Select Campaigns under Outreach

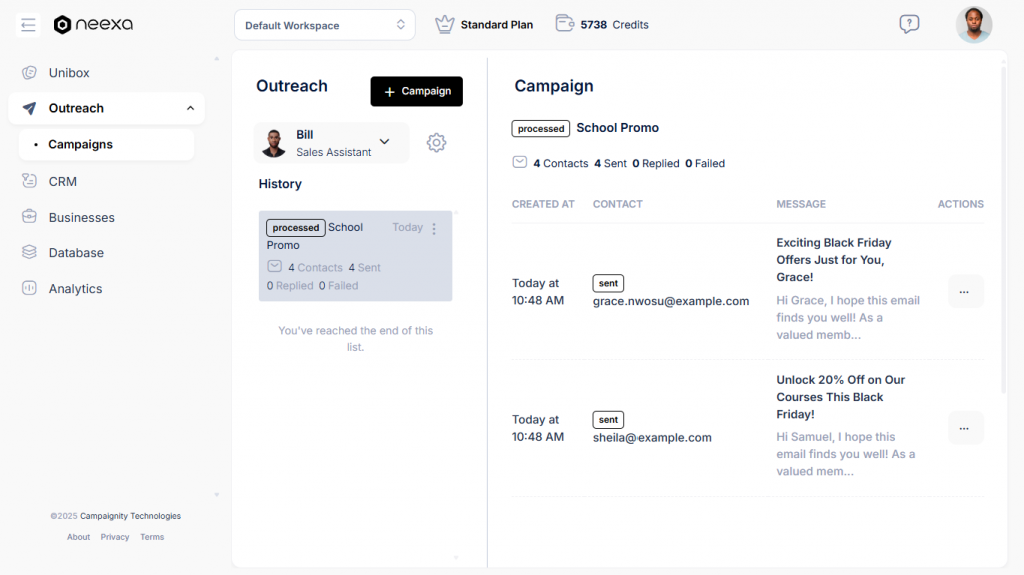[x=80, y=144]
